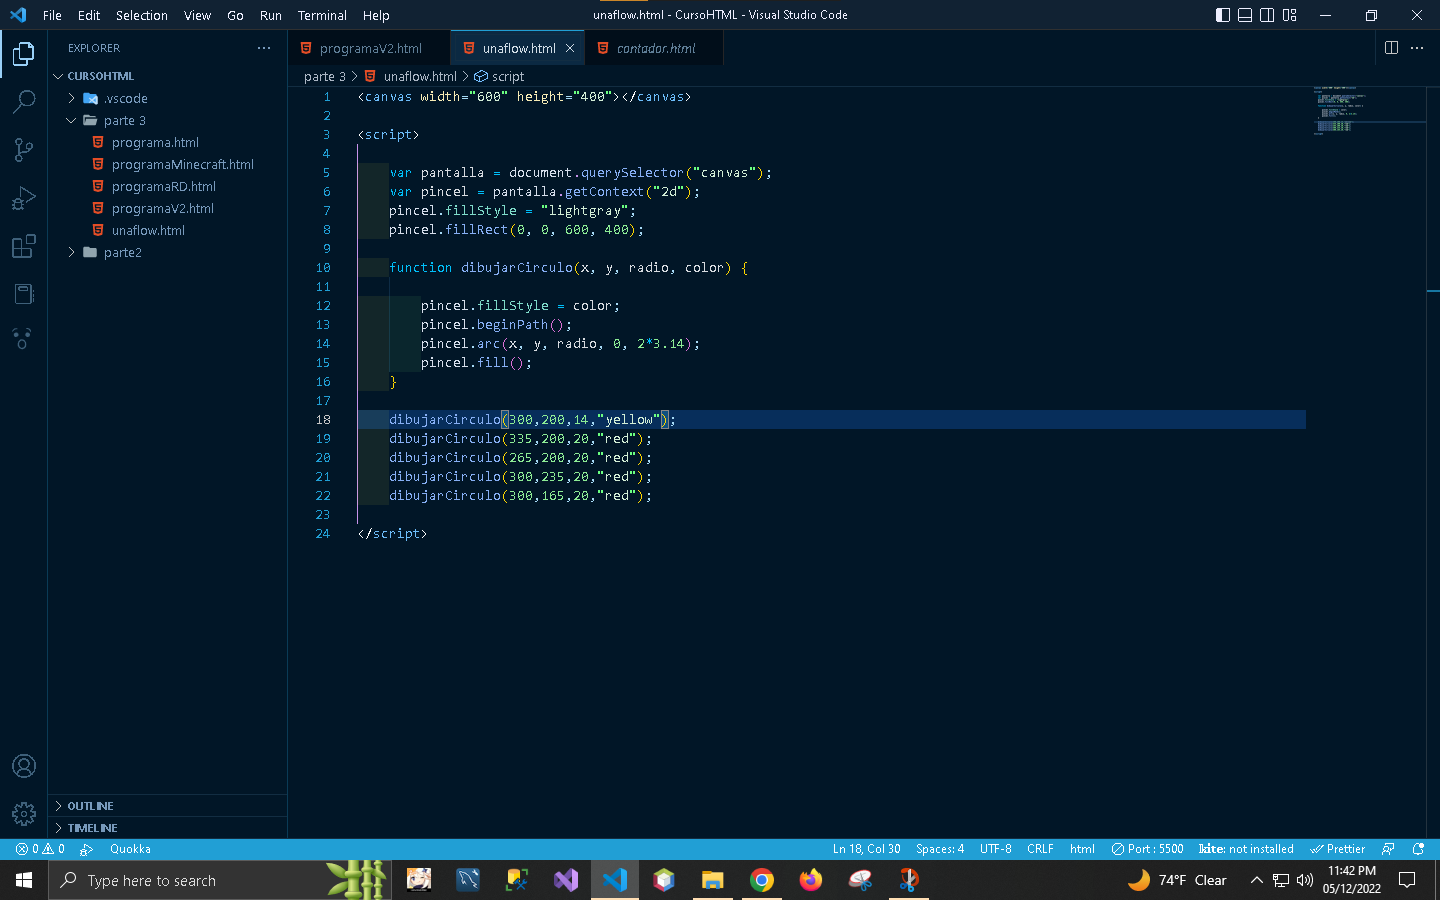Open the Help menu
Viewport: 1440px width, 900px height.
376,15
